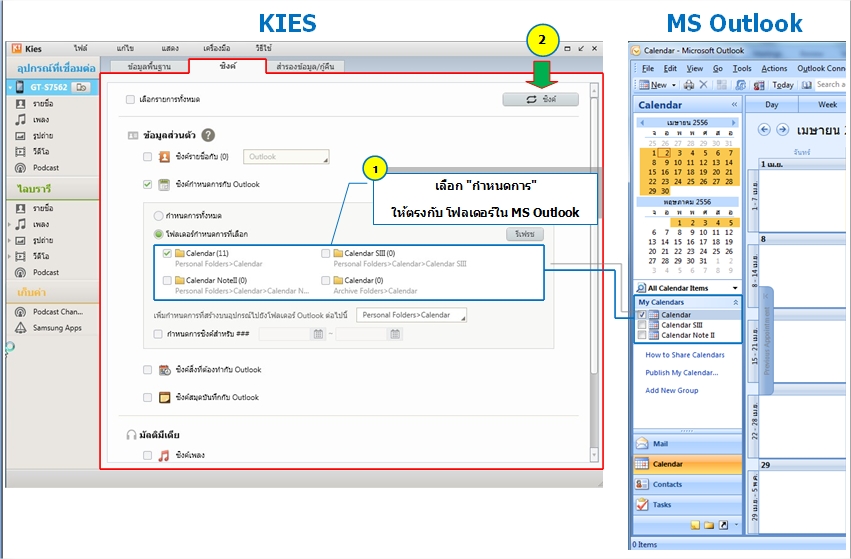The height and width of the screenshot is (559, 851).
Task: Click the Address Book icon in Outlook toolbar
Action: (x=807, y=85)
